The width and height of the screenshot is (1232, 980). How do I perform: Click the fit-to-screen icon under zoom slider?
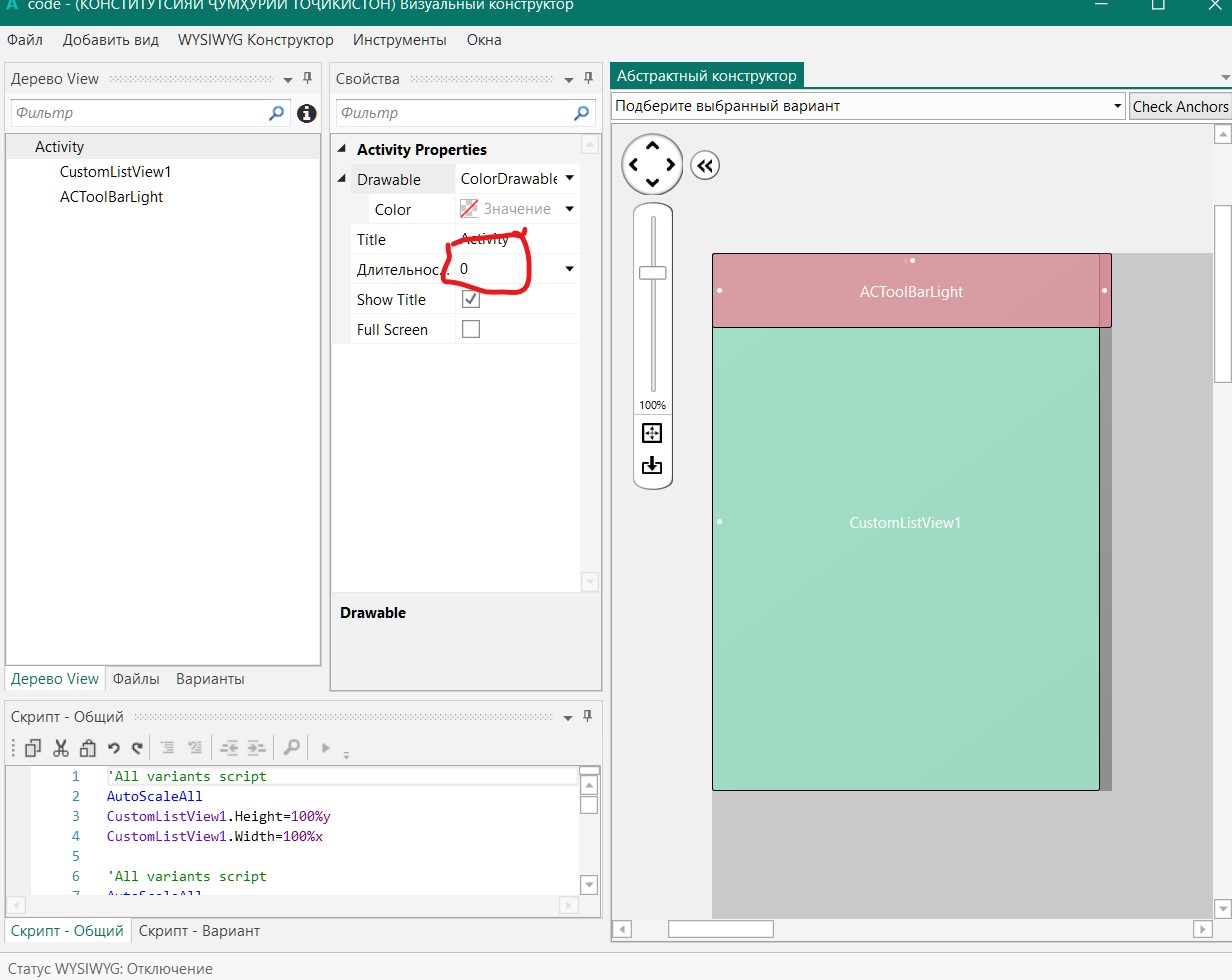[652, 433]
